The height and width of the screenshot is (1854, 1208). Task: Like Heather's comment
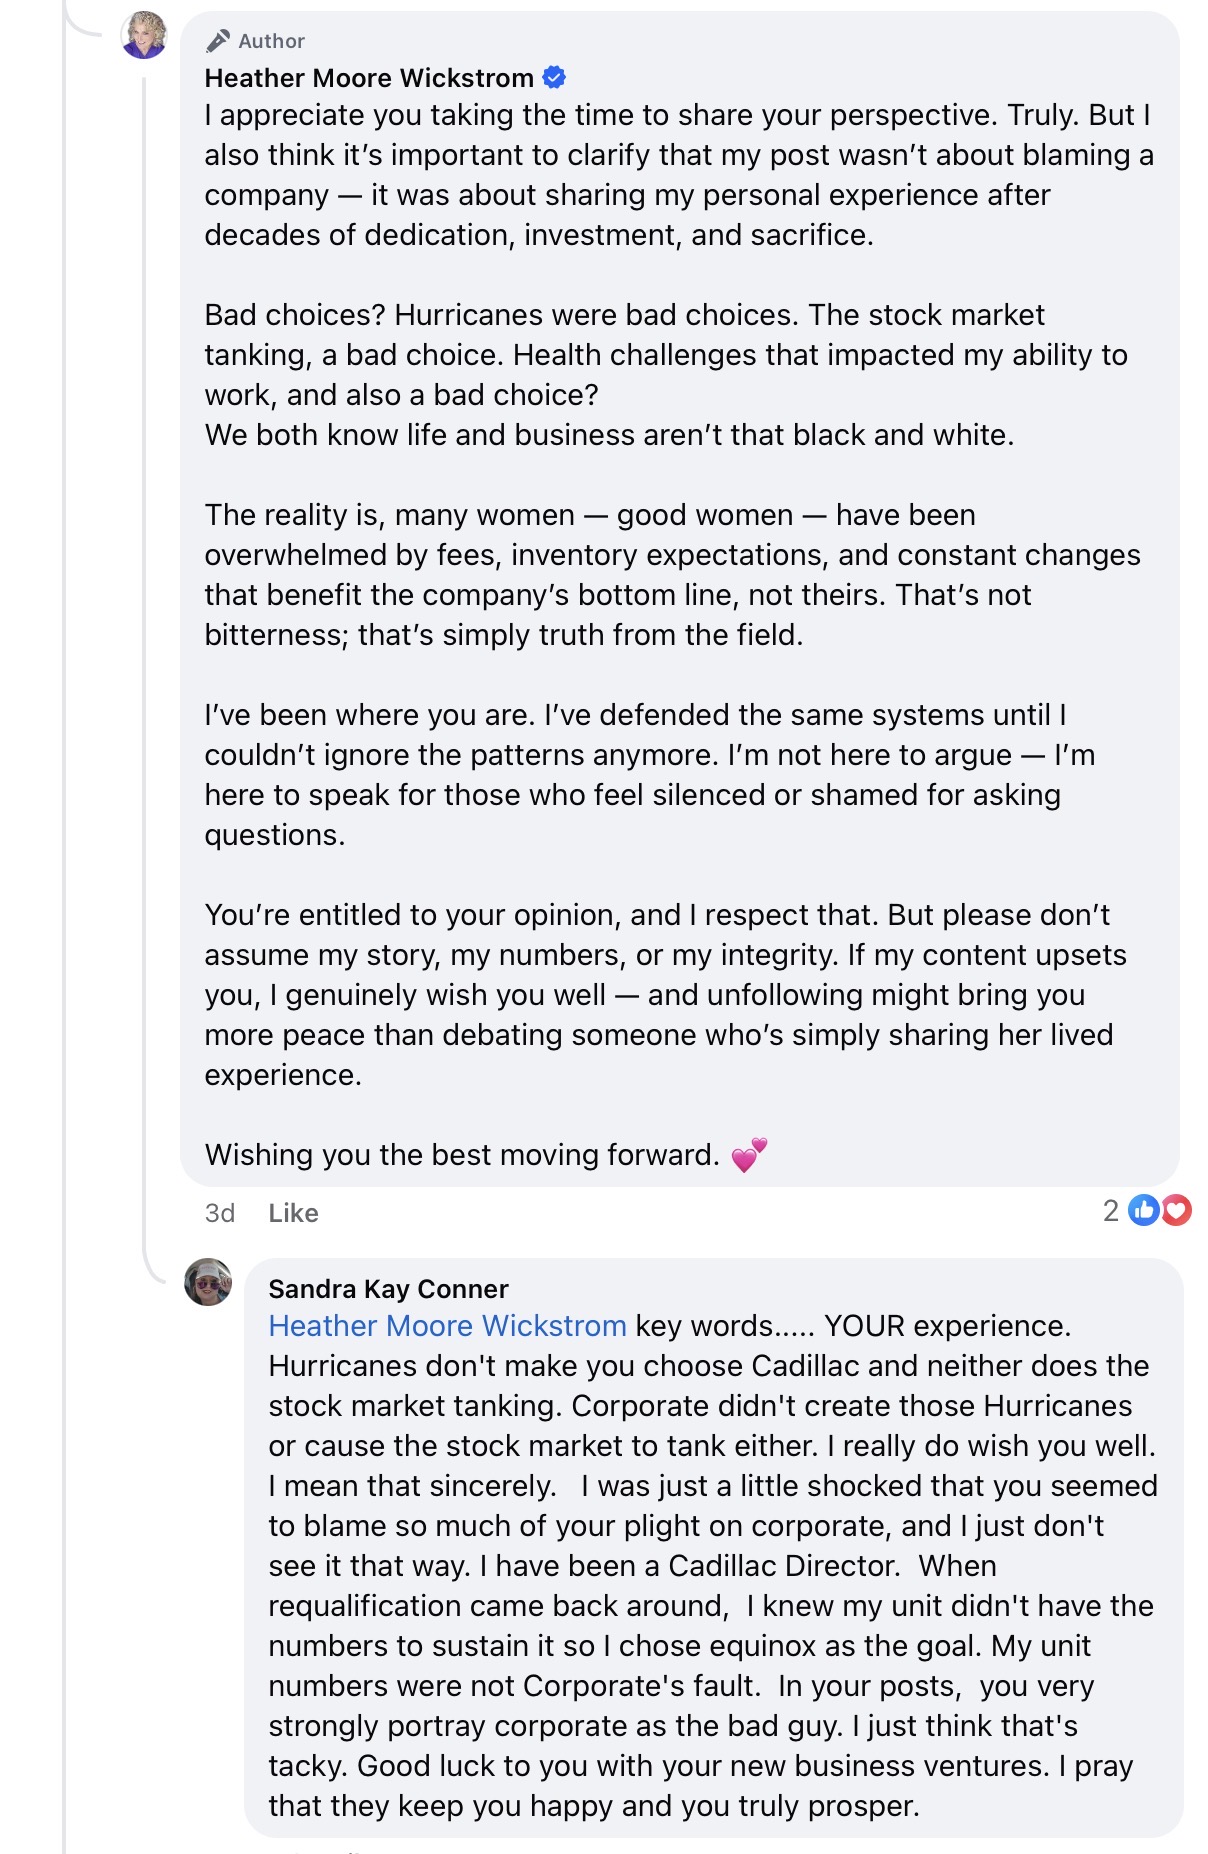[293, 1213]
